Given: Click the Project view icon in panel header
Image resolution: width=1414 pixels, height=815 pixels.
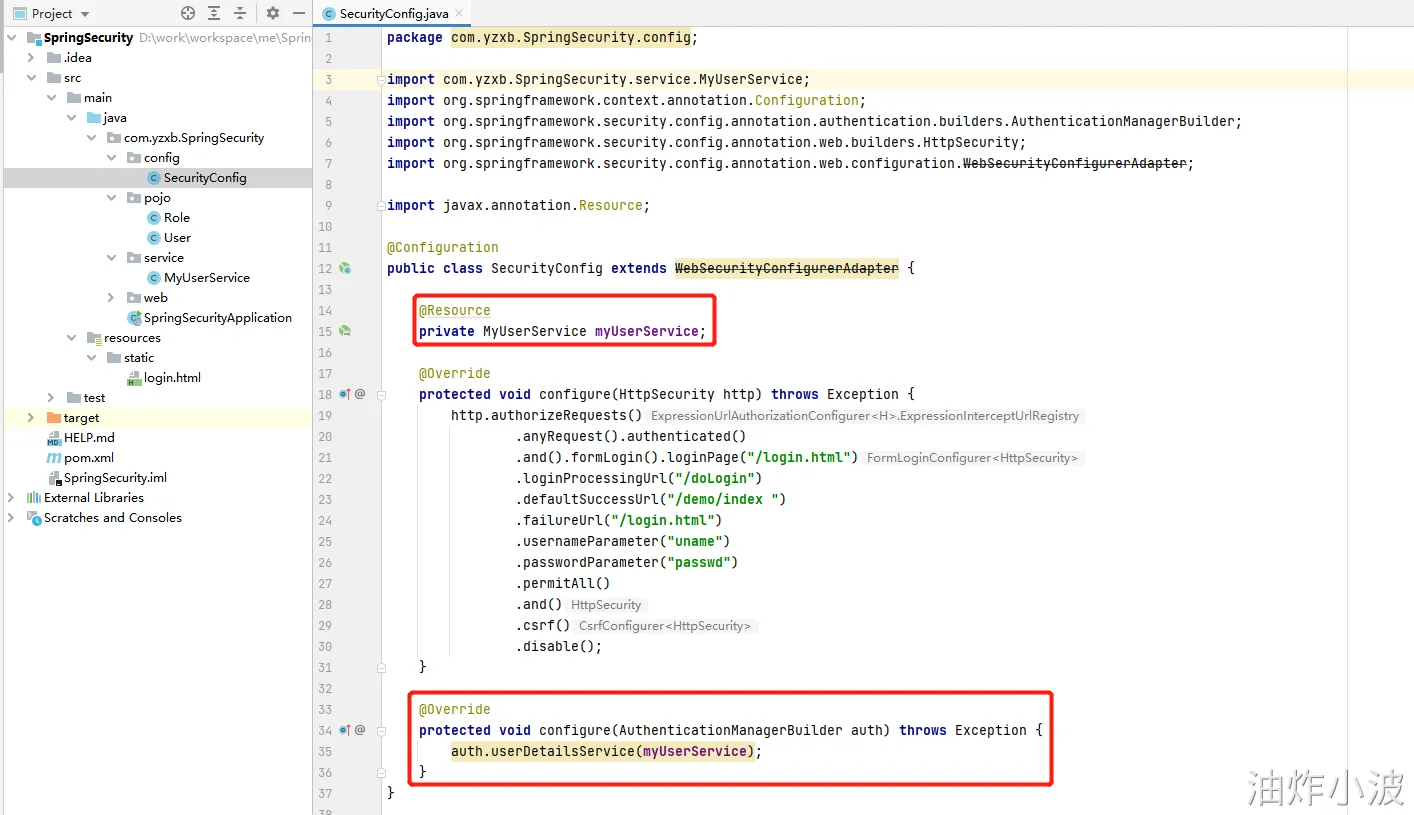Looking at the screenshot, I should point(19,13).
